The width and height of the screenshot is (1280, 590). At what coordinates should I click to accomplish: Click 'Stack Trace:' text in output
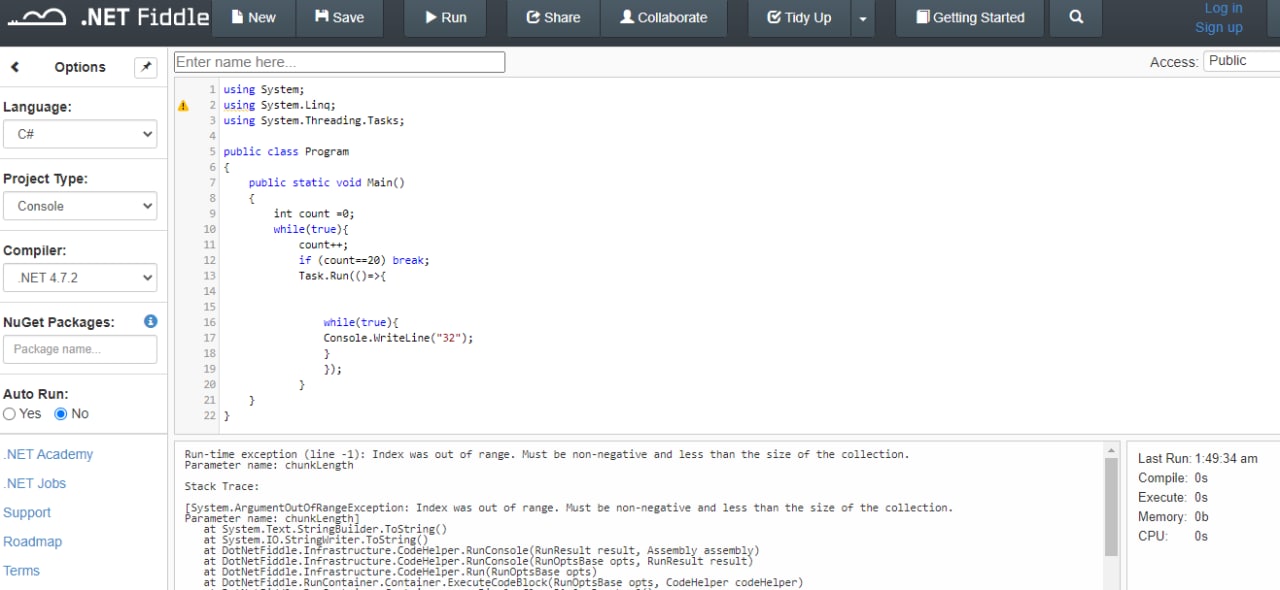[222, 486]
